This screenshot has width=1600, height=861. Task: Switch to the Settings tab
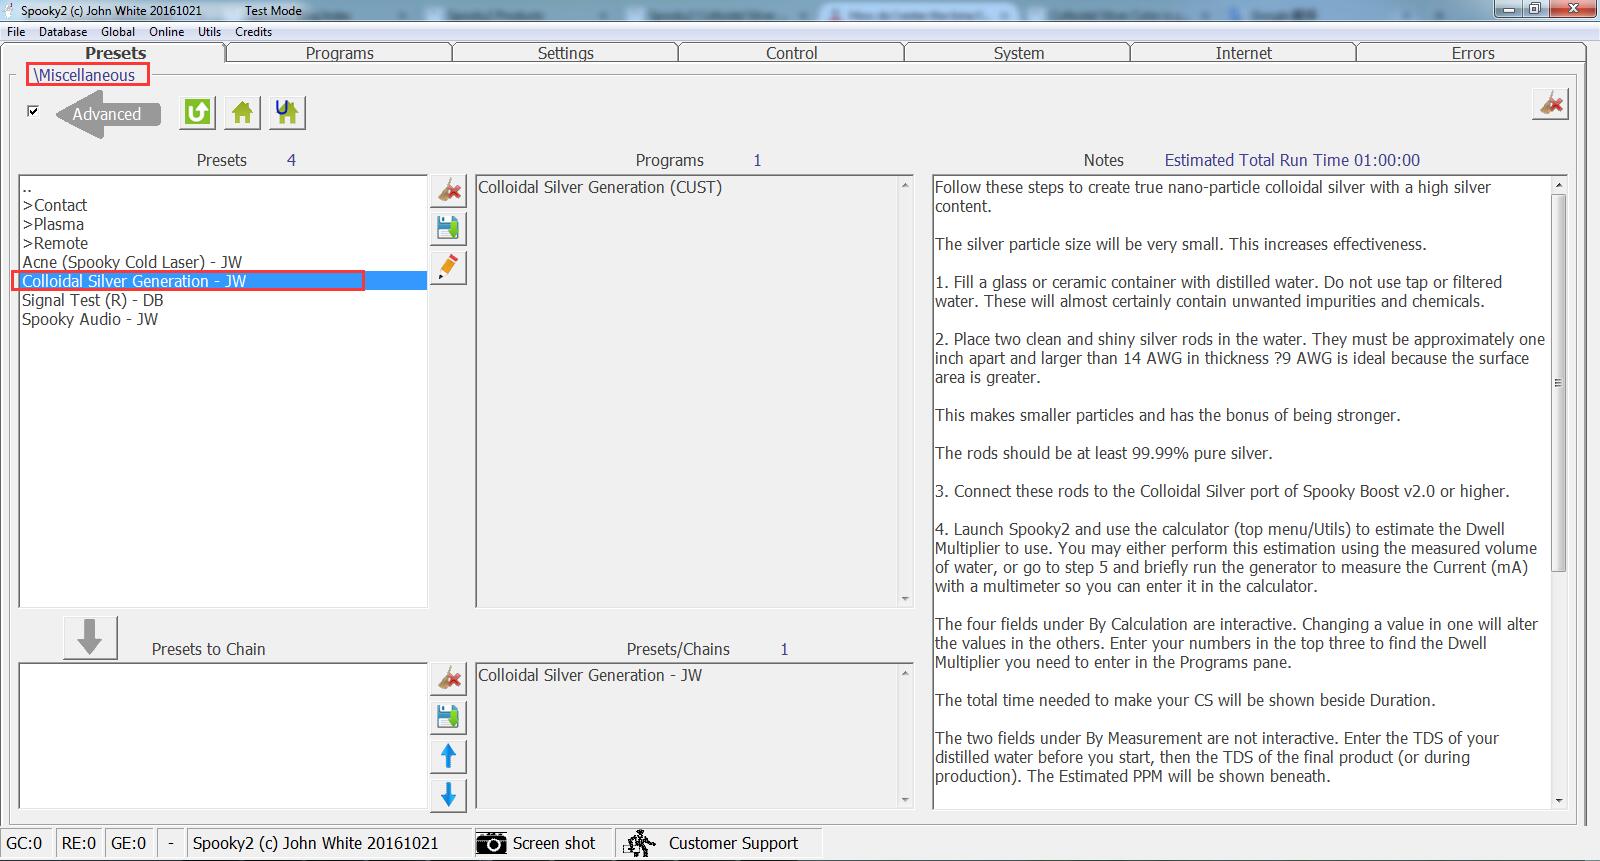pos(565,53)
